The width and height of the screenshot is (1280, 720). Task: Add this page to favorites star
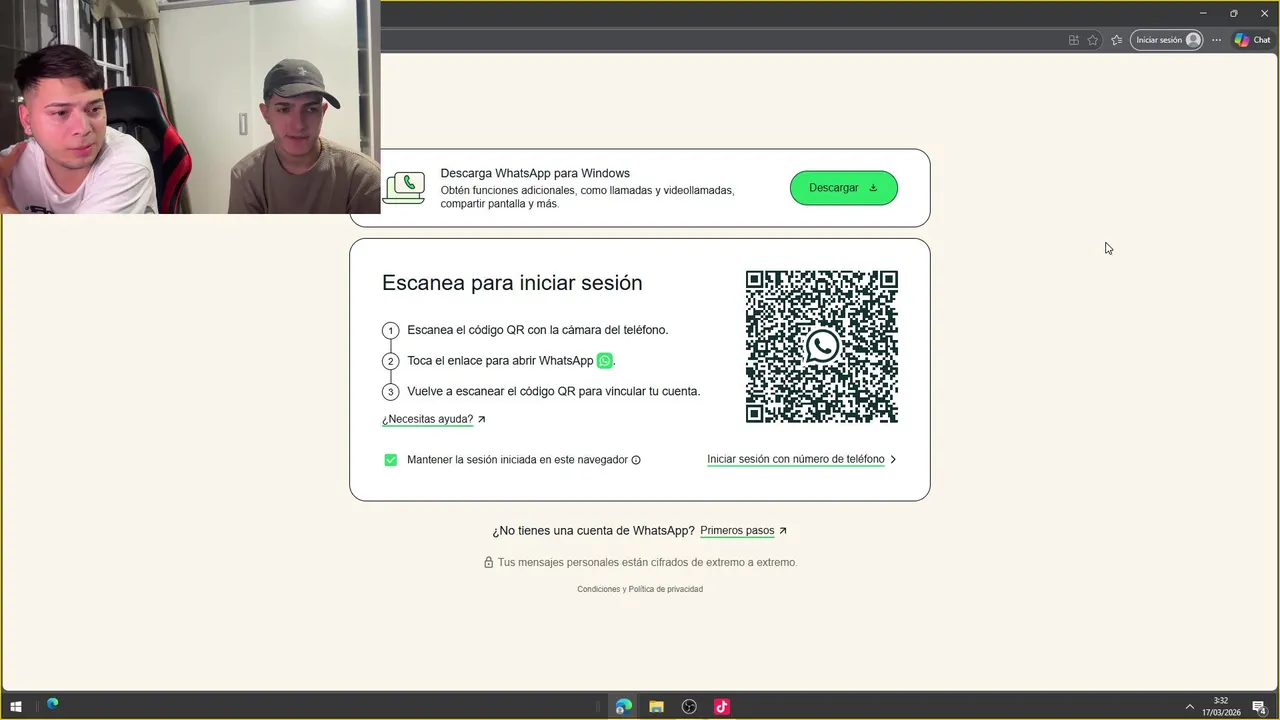[1093, 40]
